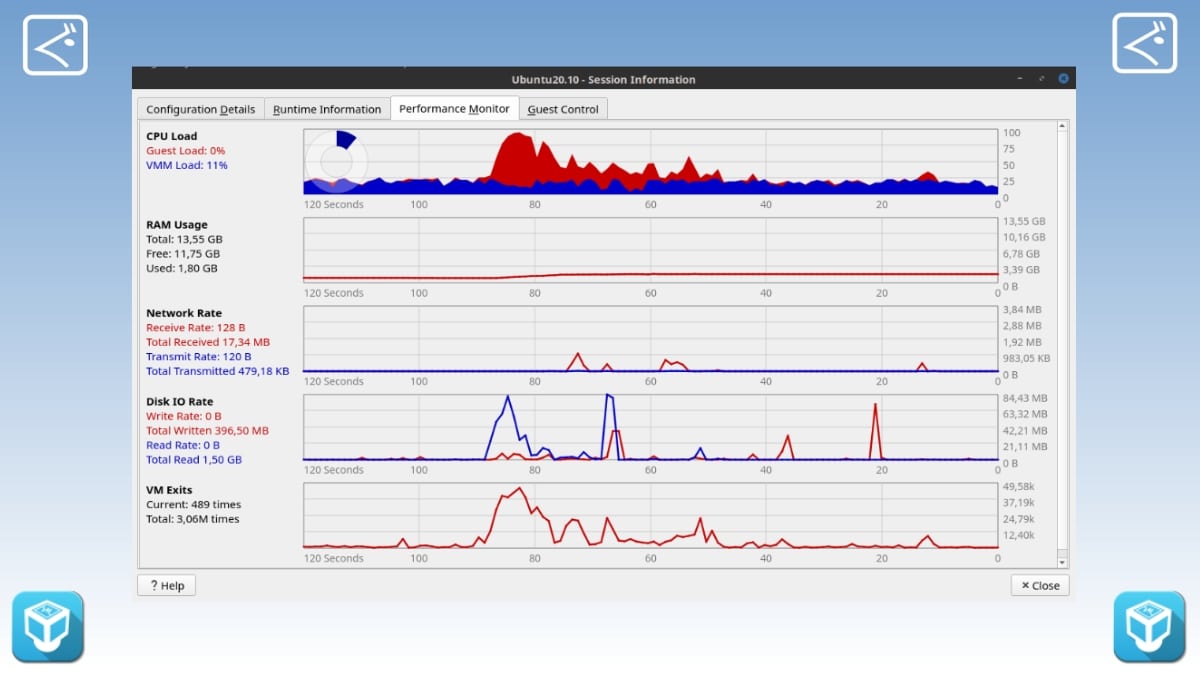Click the CPU Load chart area

pos(651,161)
